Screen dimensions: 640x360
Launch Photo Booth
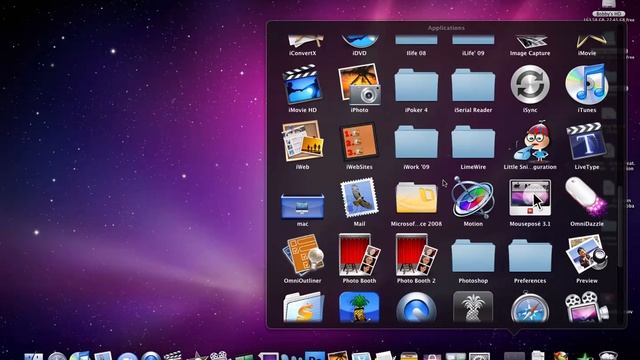coord(359,255)
